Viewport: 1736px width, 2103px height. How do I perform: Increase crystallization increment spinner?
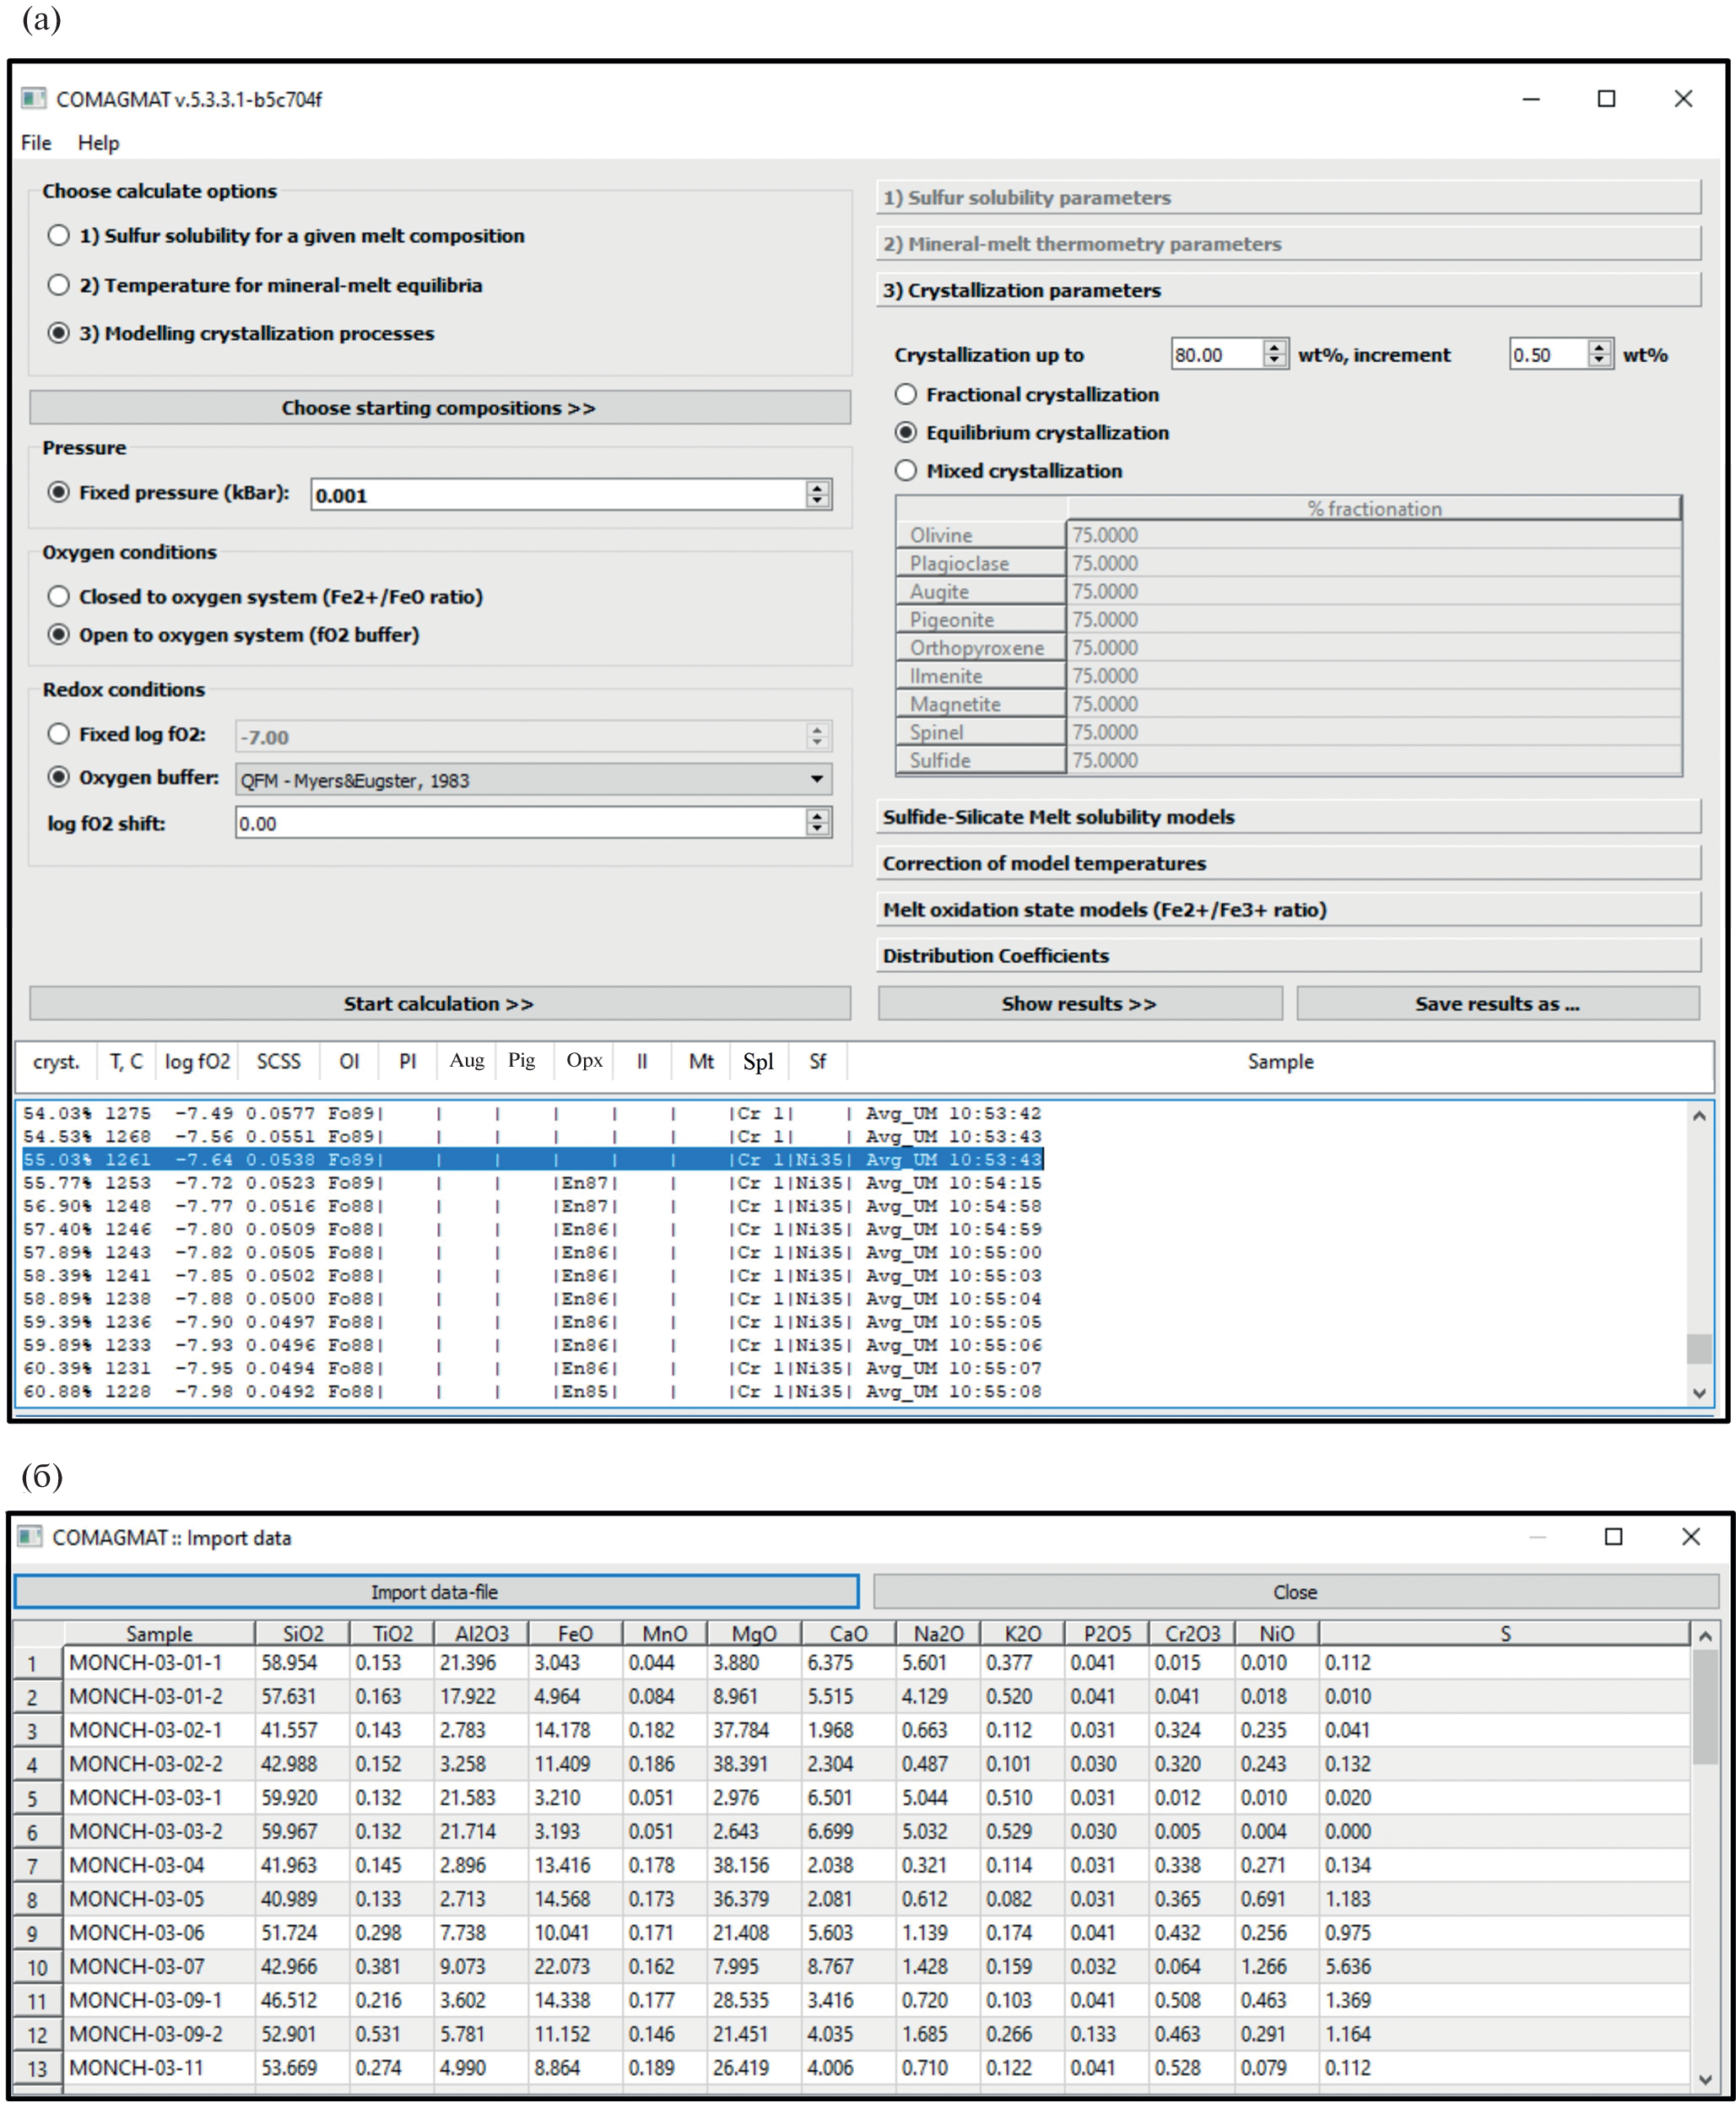coord(1599,347)
